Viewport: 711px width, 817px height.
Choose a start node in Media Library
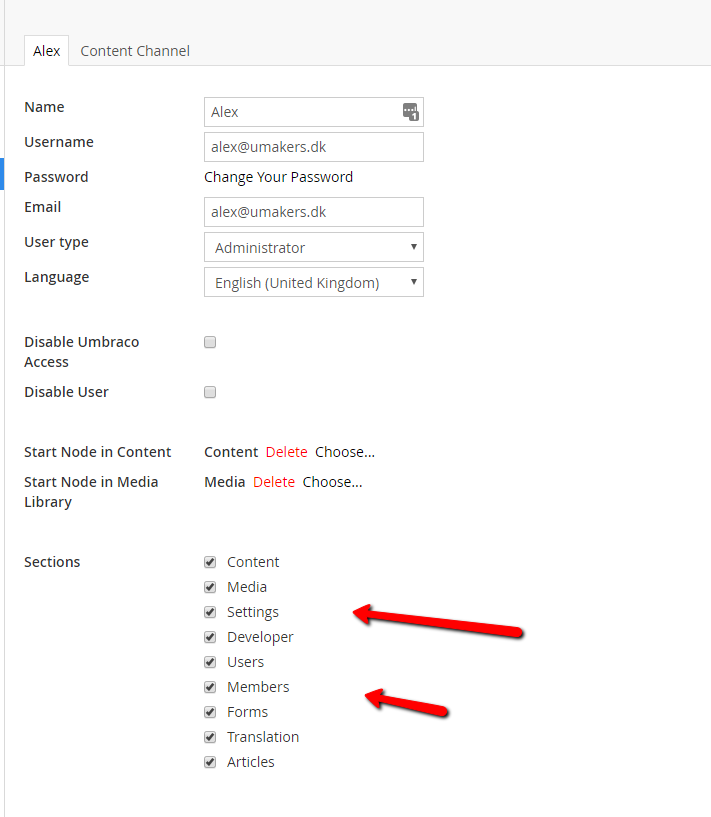pos(332,482)
